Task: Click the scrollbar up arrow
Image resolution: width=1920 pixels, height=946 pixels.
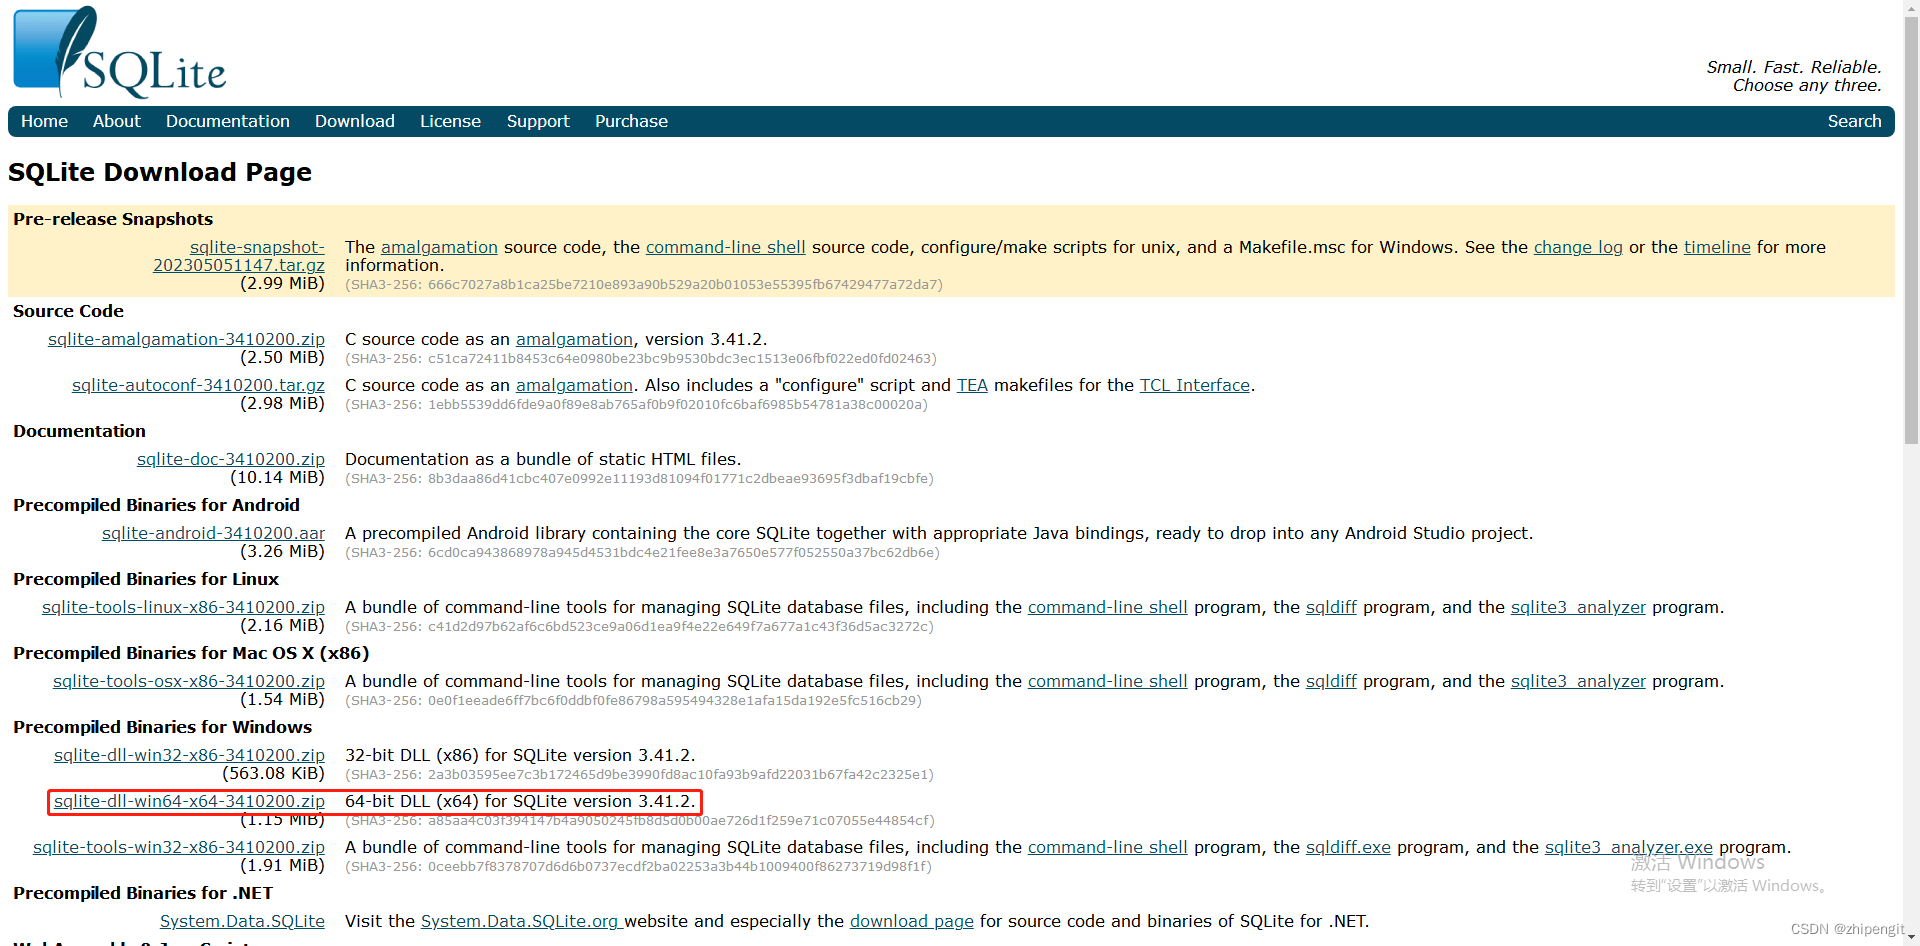Action: pos(1911,8)
